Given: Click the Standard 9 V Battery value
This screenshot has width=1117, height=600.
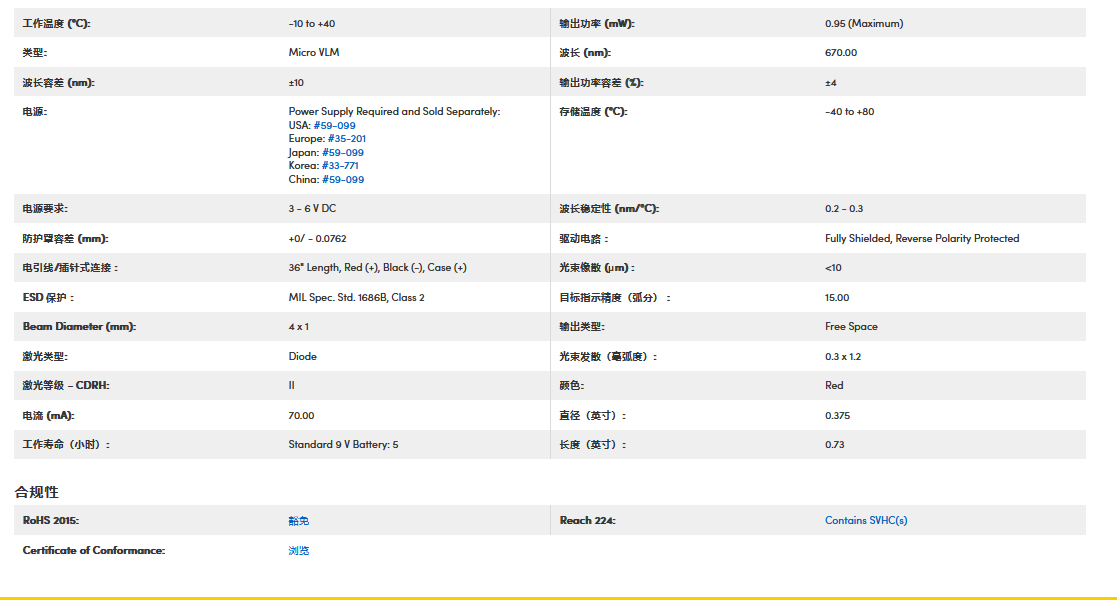Looking at the screenshot, I should (x=343, y=444).
